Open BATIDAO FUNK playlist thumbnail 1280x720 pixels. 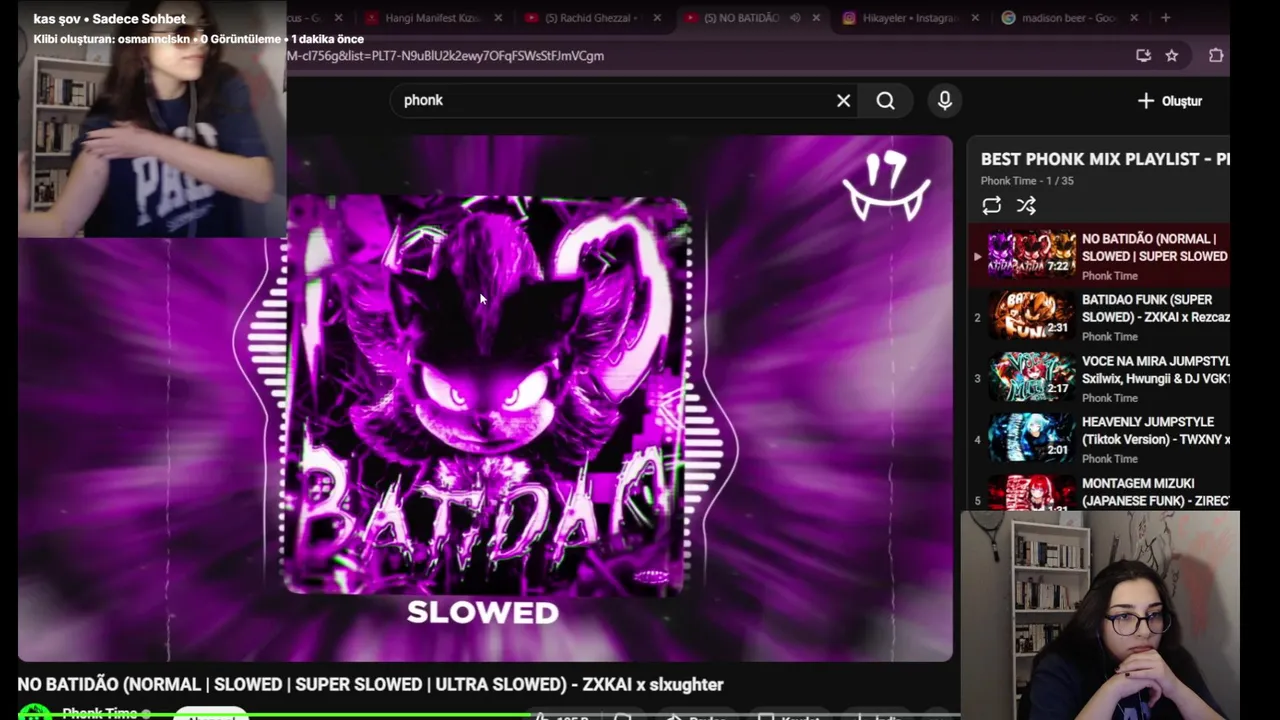(1031, 315)
